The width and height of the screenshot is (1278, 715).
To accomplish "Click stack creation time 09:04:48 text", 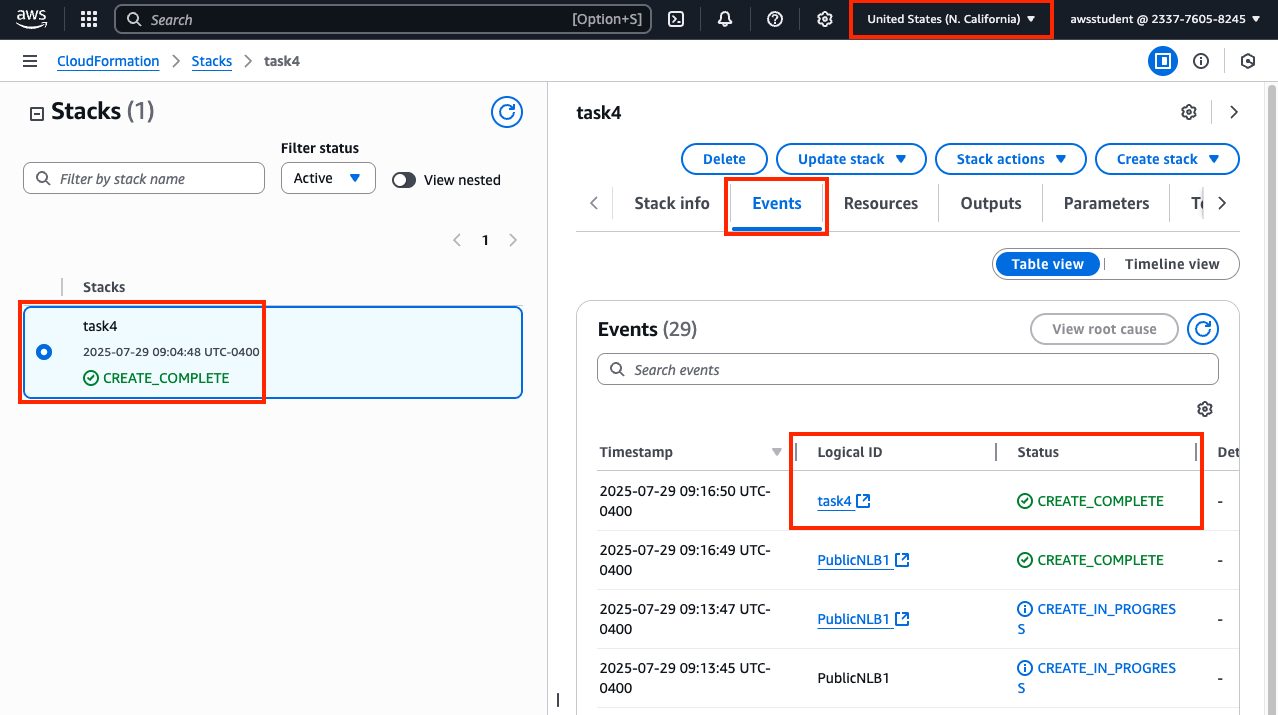I will coord(171,352).
